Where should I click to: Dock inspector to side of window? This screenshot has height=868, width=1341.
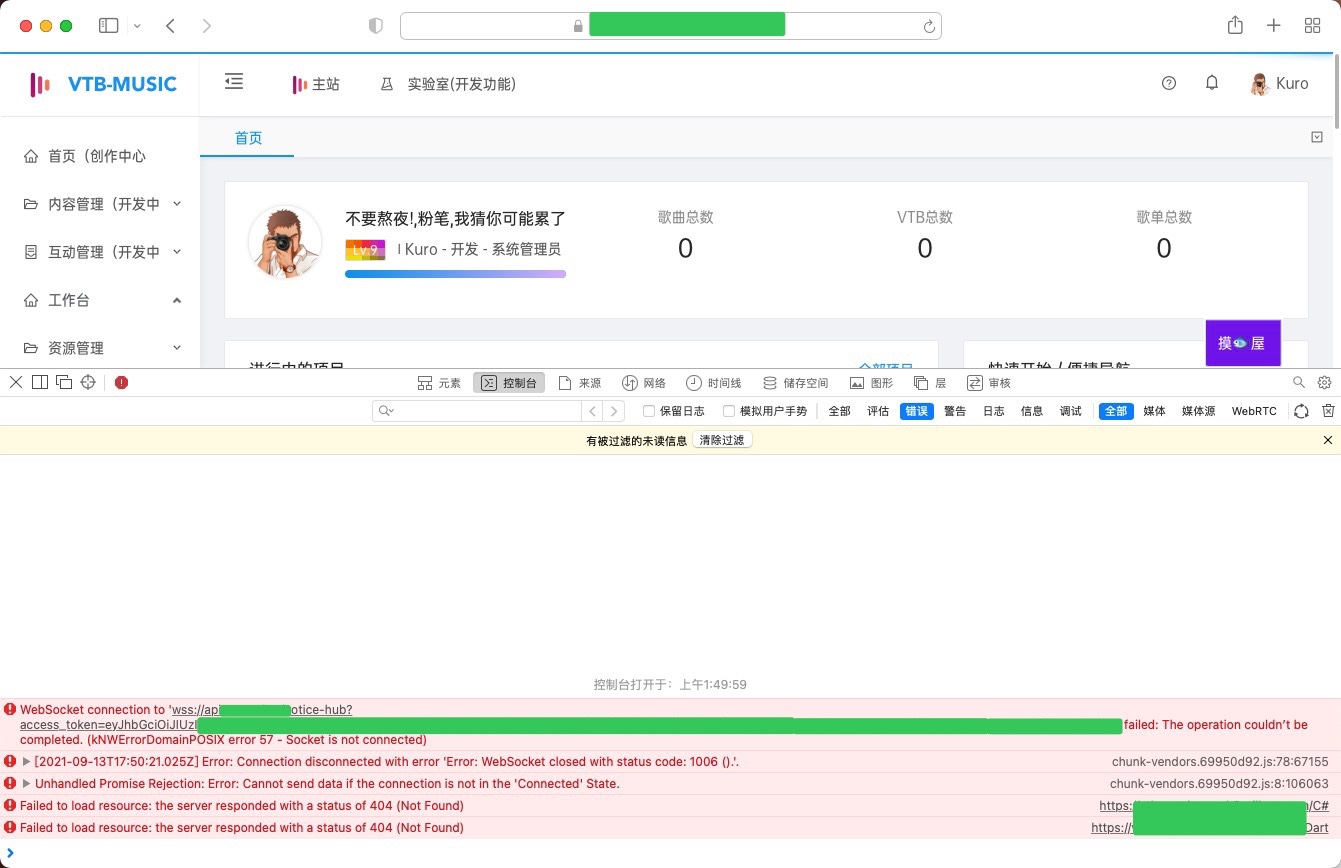pos(40,382)
